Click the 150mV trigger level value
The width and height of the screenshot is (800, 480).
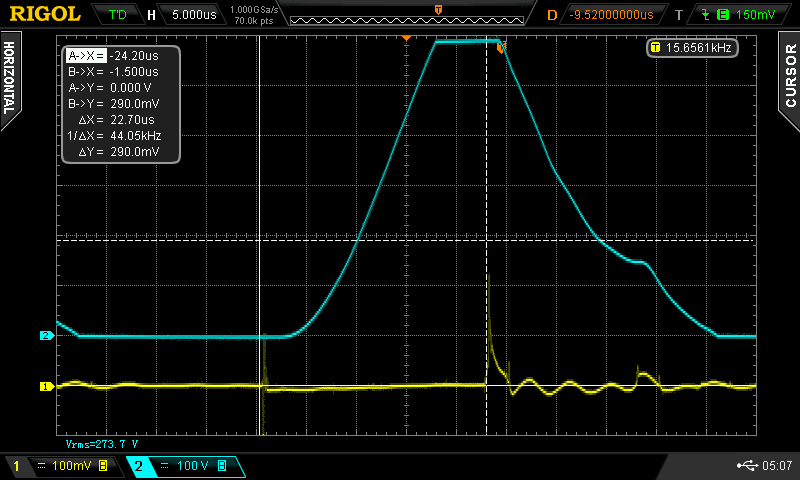point(756,14)
